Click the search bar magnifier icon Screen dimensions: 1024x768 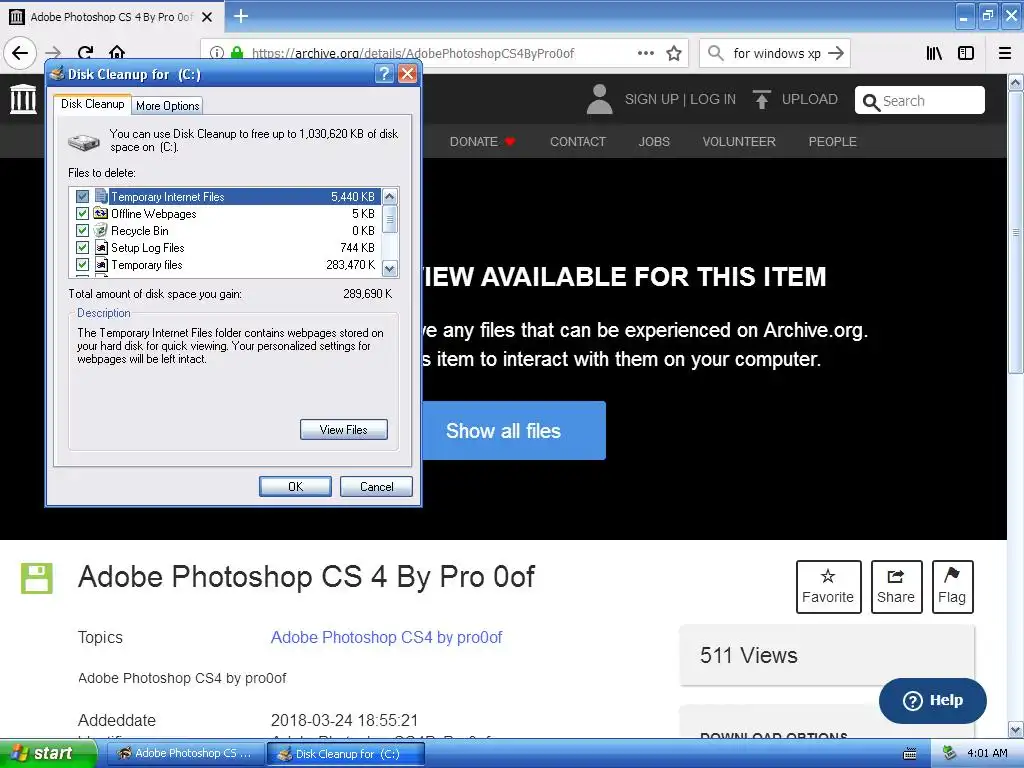click(x=716, y=53)
